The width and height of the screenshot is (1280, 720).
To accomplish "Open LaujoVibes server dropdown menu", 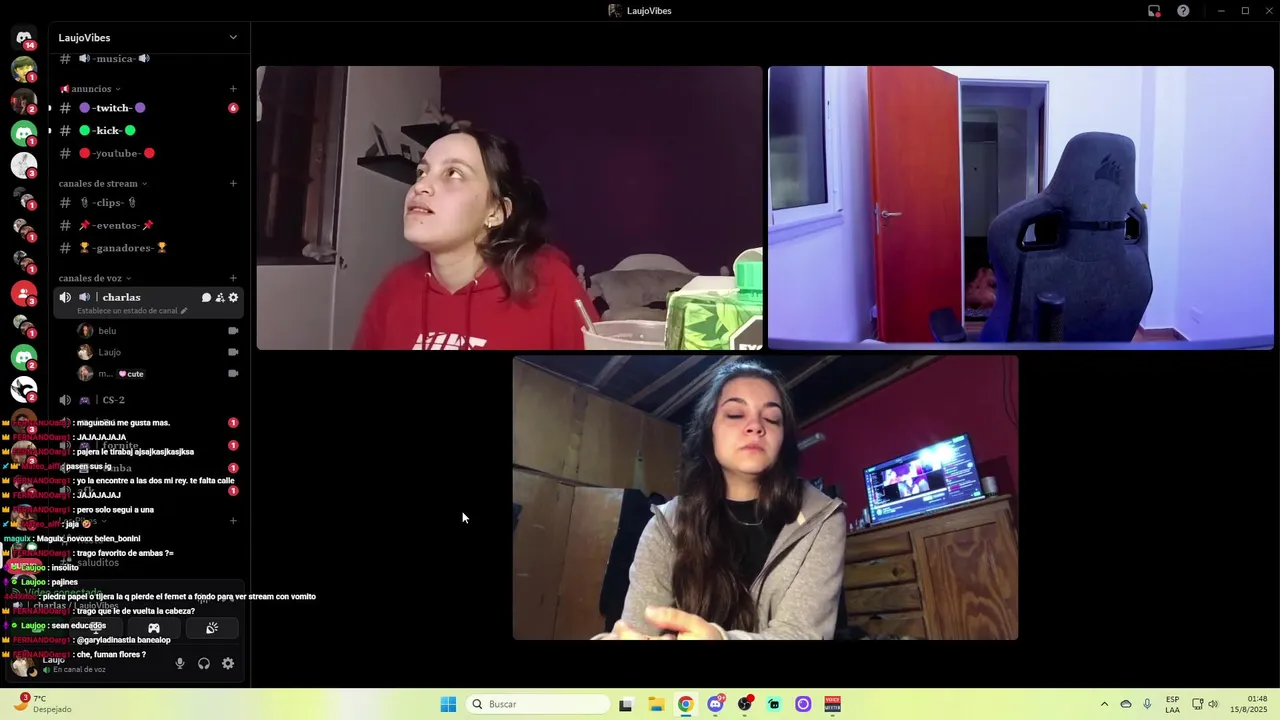I will click(149, 38).
